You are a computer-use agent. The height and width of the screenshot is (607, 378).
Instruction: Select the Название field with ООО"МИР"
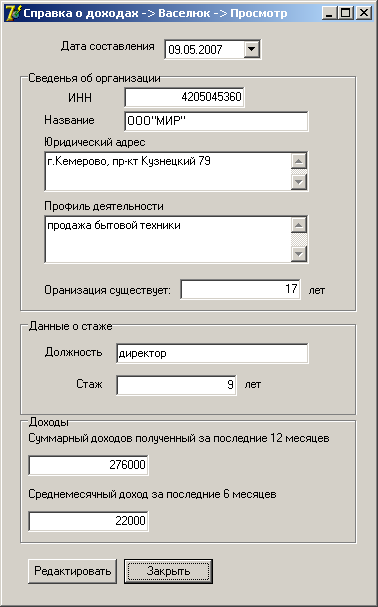[x=216, y=121]
